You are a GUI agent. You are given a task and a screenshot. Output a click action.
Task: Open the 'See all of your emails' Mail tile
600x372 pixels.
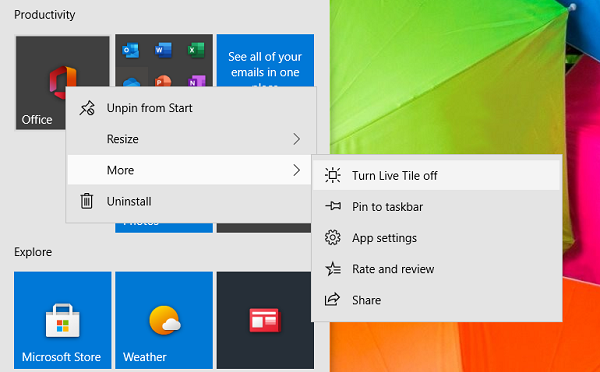(265, 60)
